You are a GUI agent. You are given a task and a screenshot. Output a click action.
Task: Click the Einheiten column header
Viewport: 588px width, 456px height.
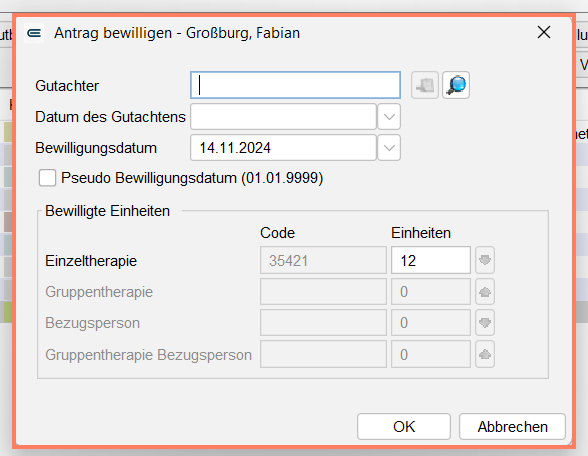[x=421, y=233]
